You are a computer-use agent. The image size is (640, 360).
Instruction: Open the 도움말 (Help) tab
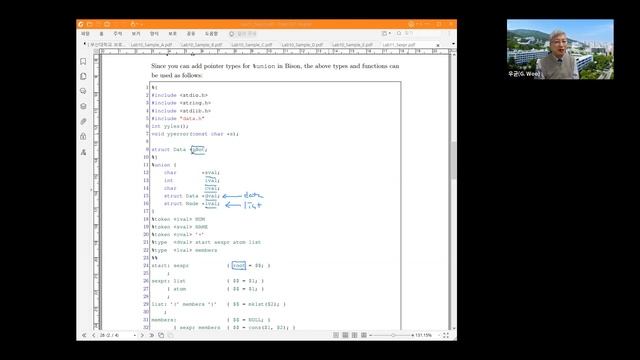pos(211,33)
